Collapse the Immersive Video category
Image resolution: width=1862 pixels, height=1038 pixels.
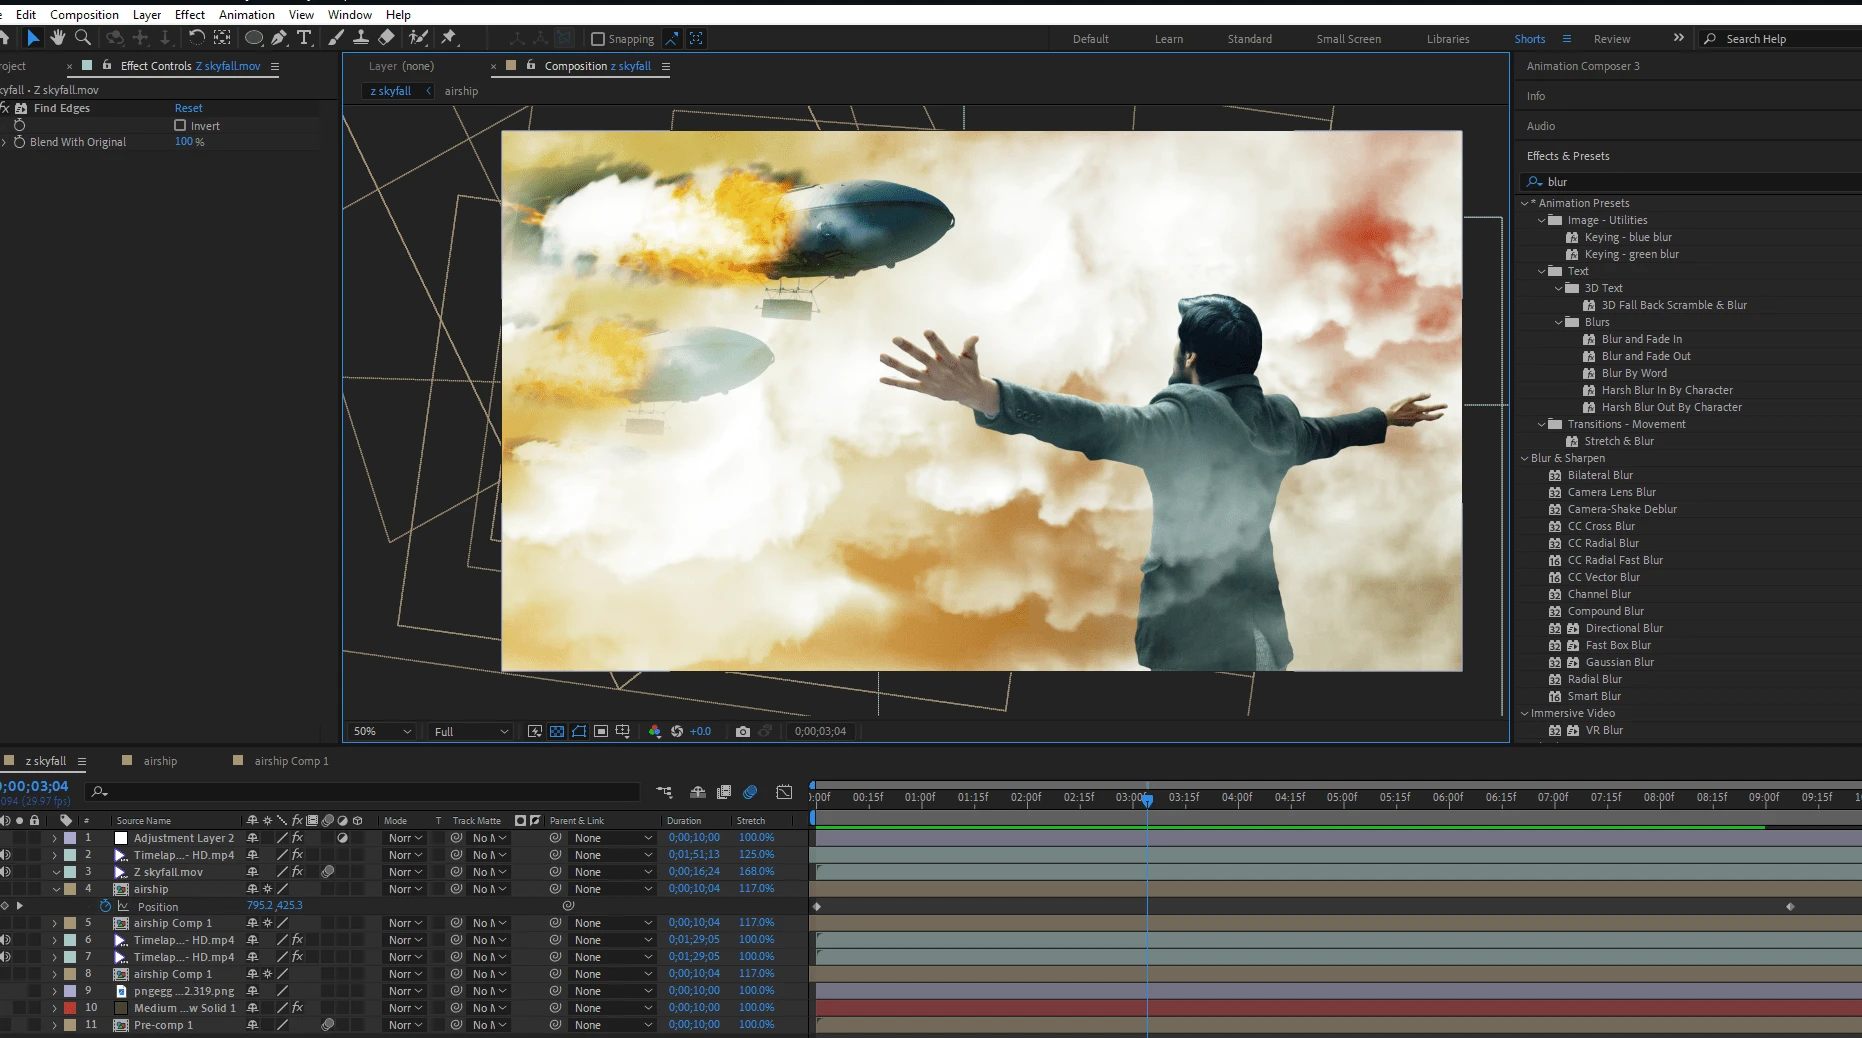click(x=1524, y=713)
